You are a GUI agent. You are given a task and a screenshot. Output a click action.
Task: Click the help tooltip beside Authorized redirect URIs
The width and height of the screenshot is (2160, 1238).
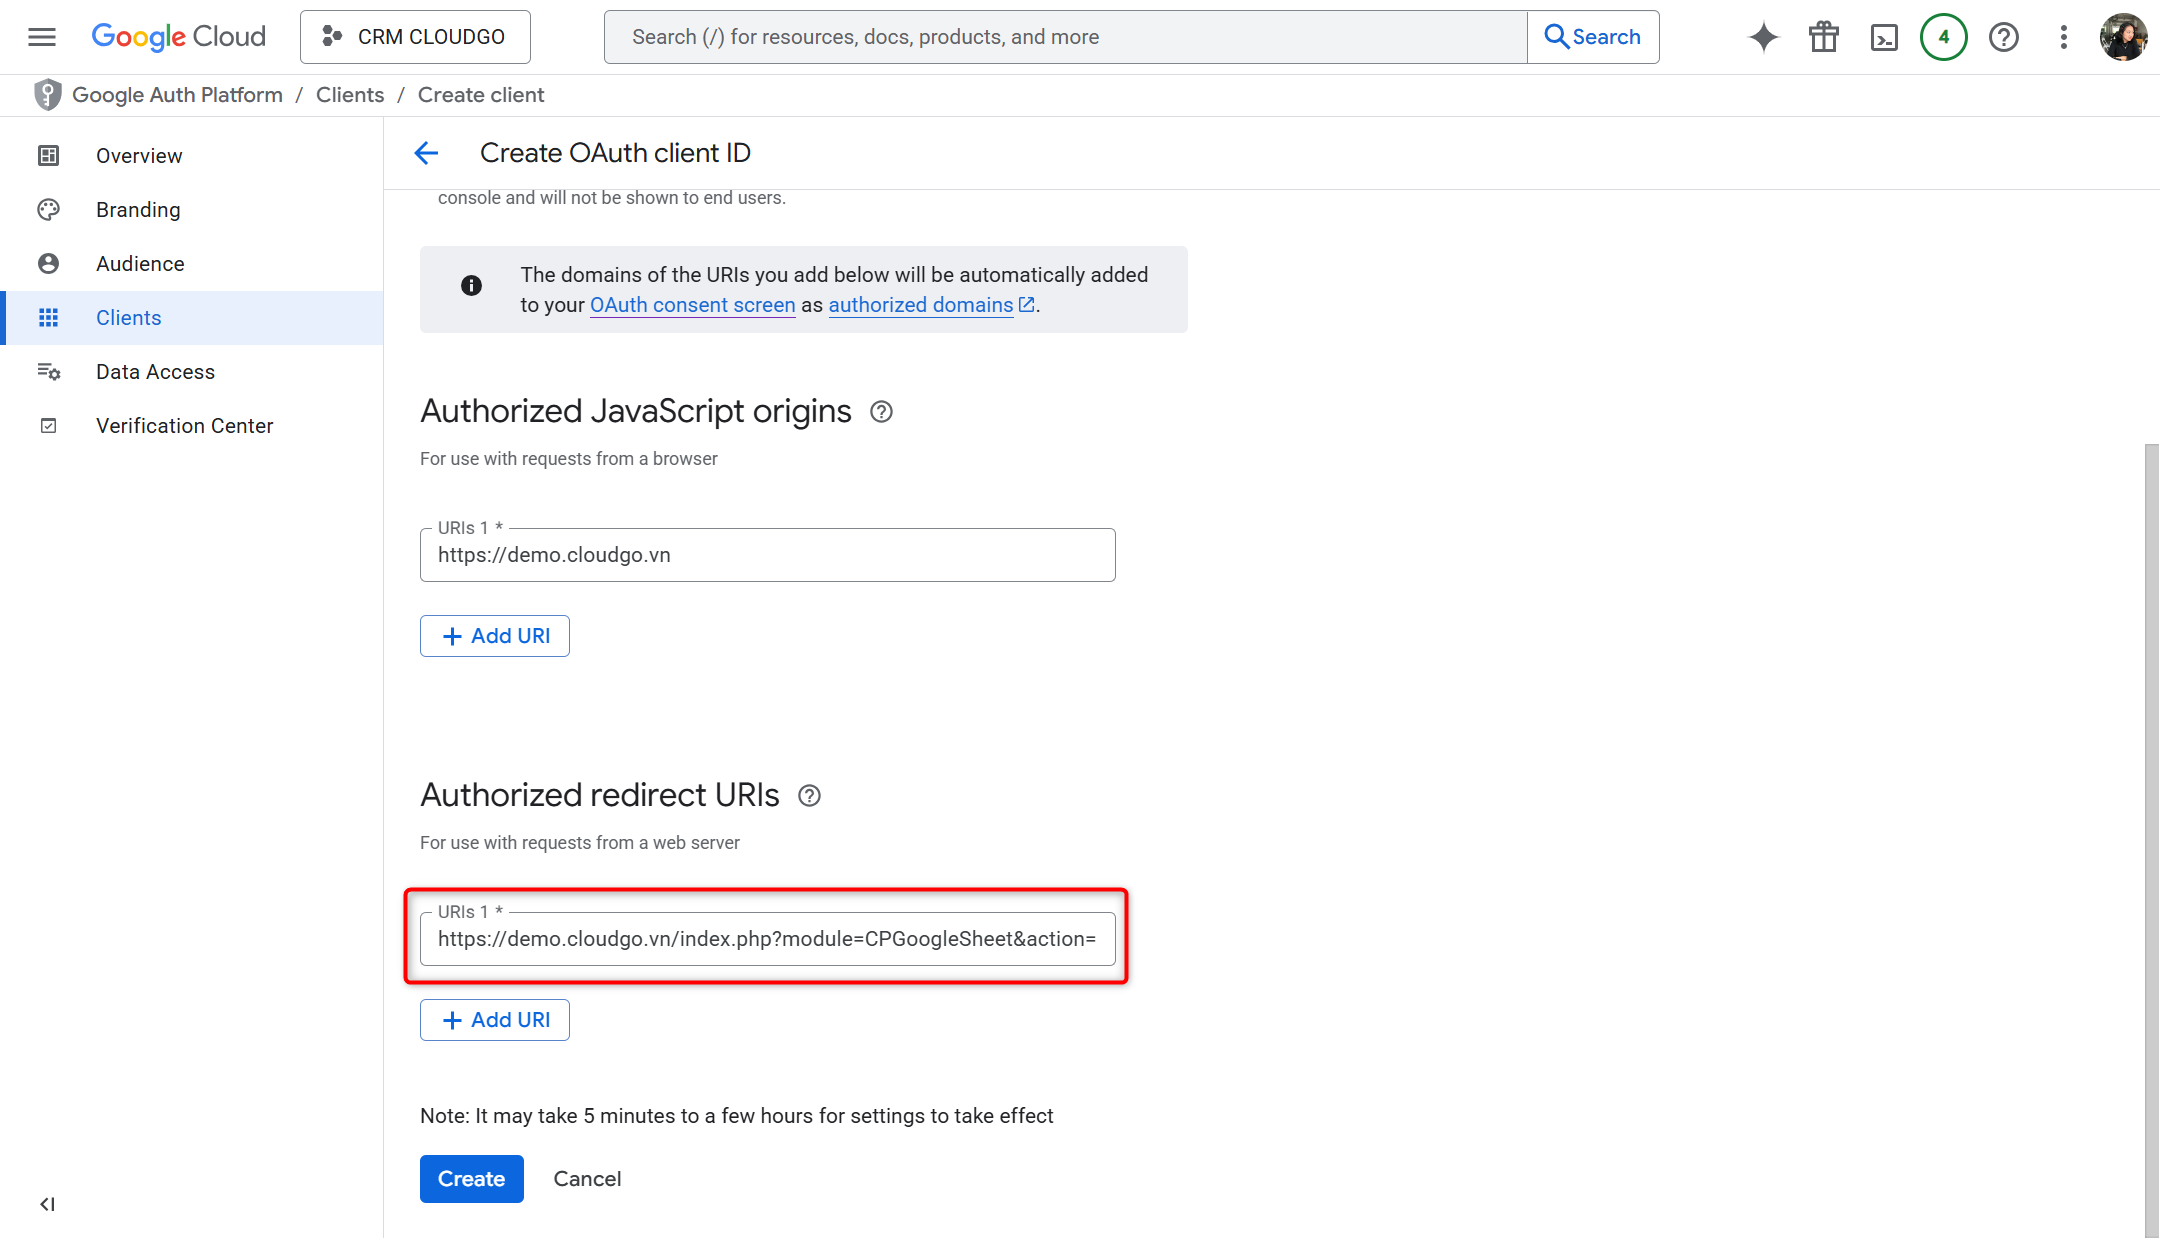[810, 795]
